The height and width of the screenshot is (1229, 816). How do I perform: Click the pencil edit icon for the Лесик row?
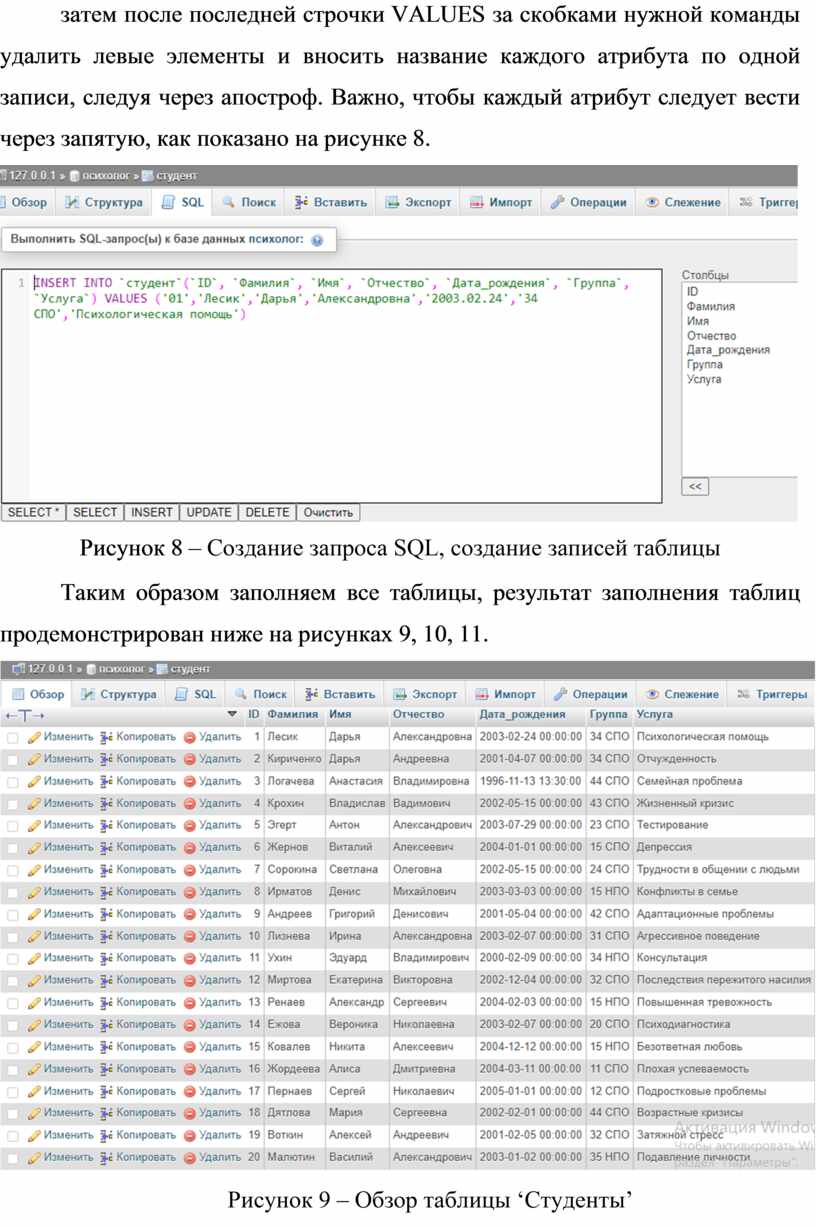[35, 737]
